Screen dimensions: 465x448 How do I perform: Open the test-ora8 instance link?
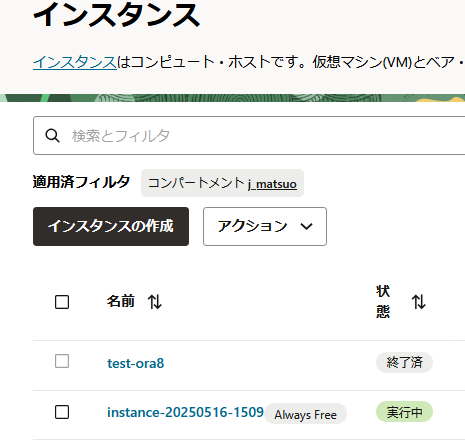[136, 363]
